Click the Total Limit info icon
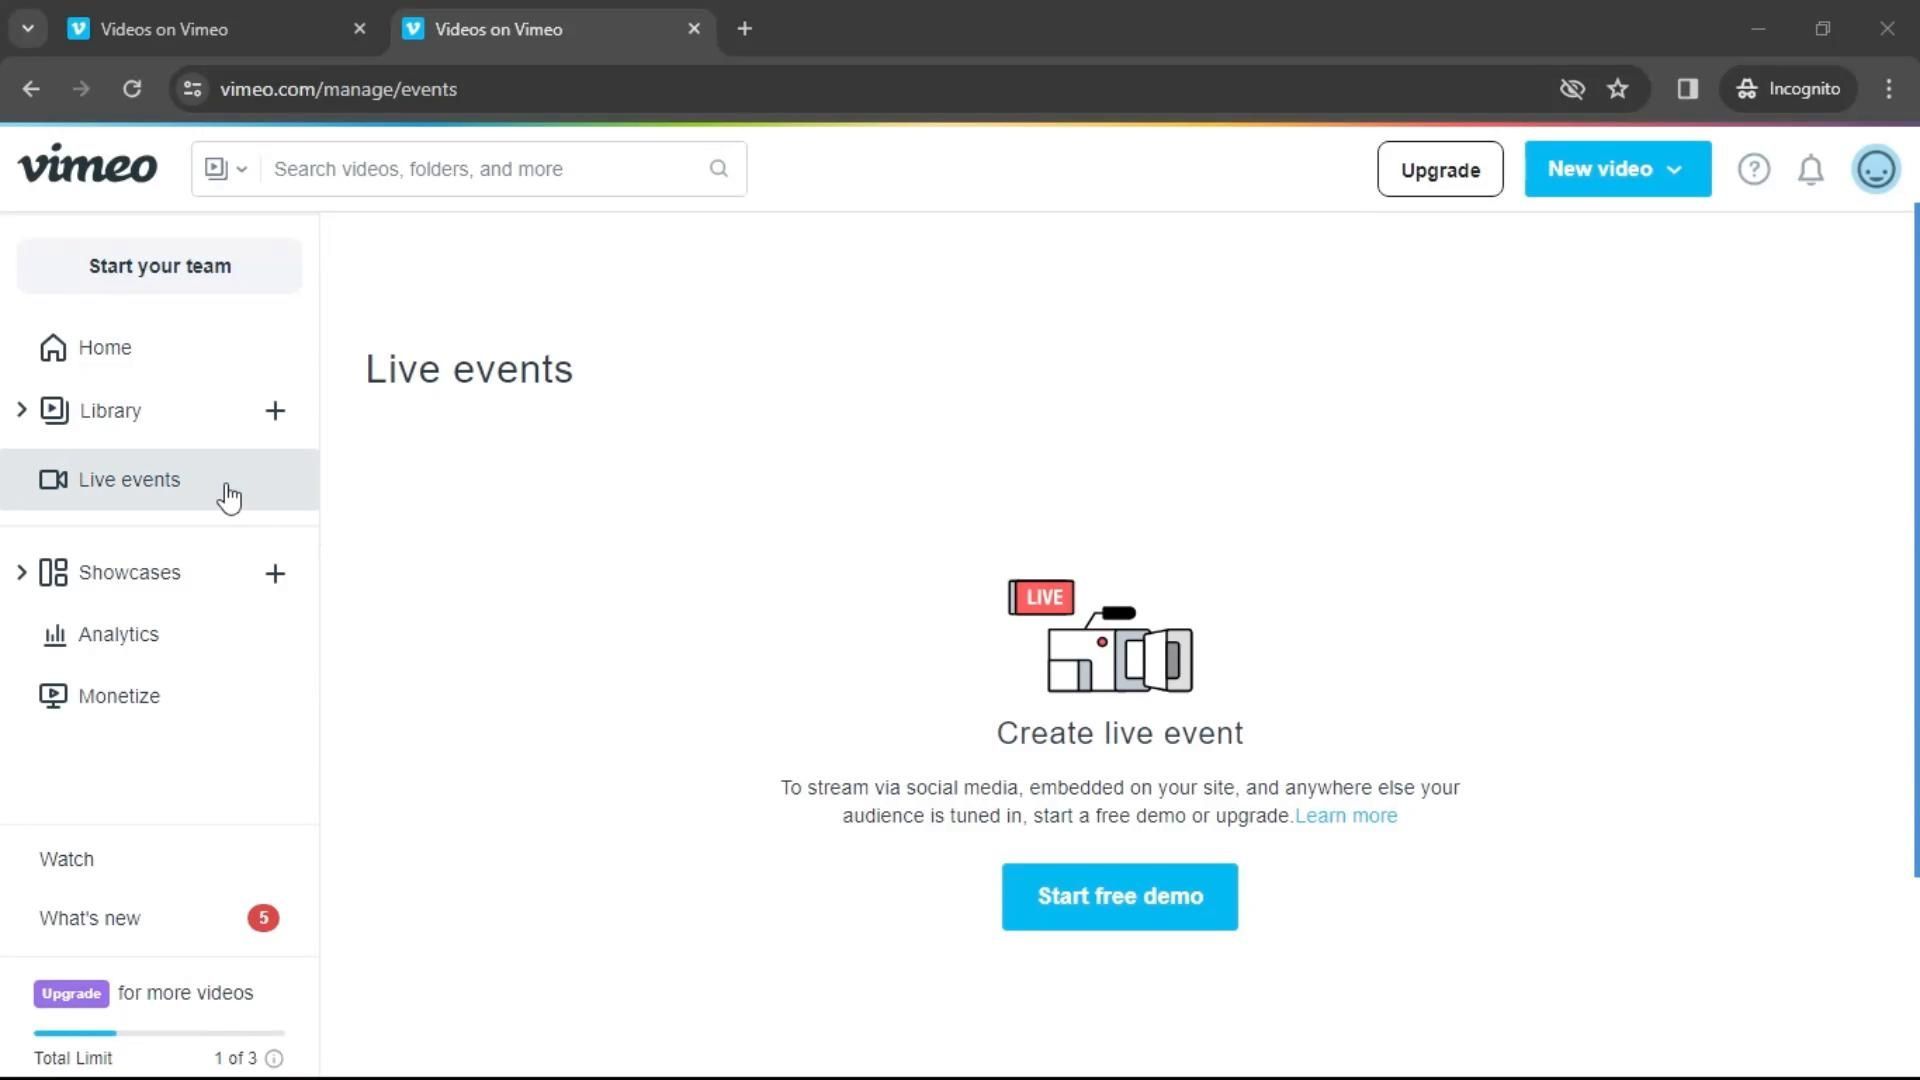1920x1080 pixels. pyautogui.click(x=274, y=1059)
